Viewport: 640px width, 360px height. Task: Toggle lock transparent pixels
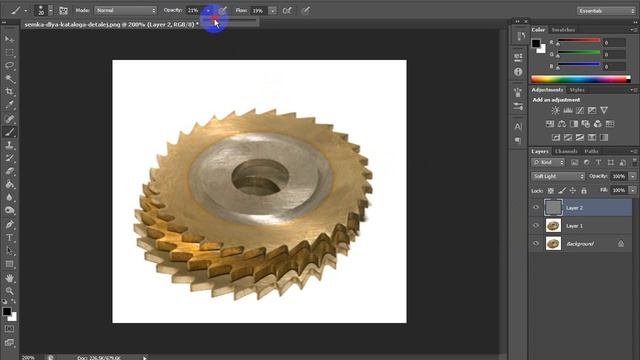(x=551, y=191)
